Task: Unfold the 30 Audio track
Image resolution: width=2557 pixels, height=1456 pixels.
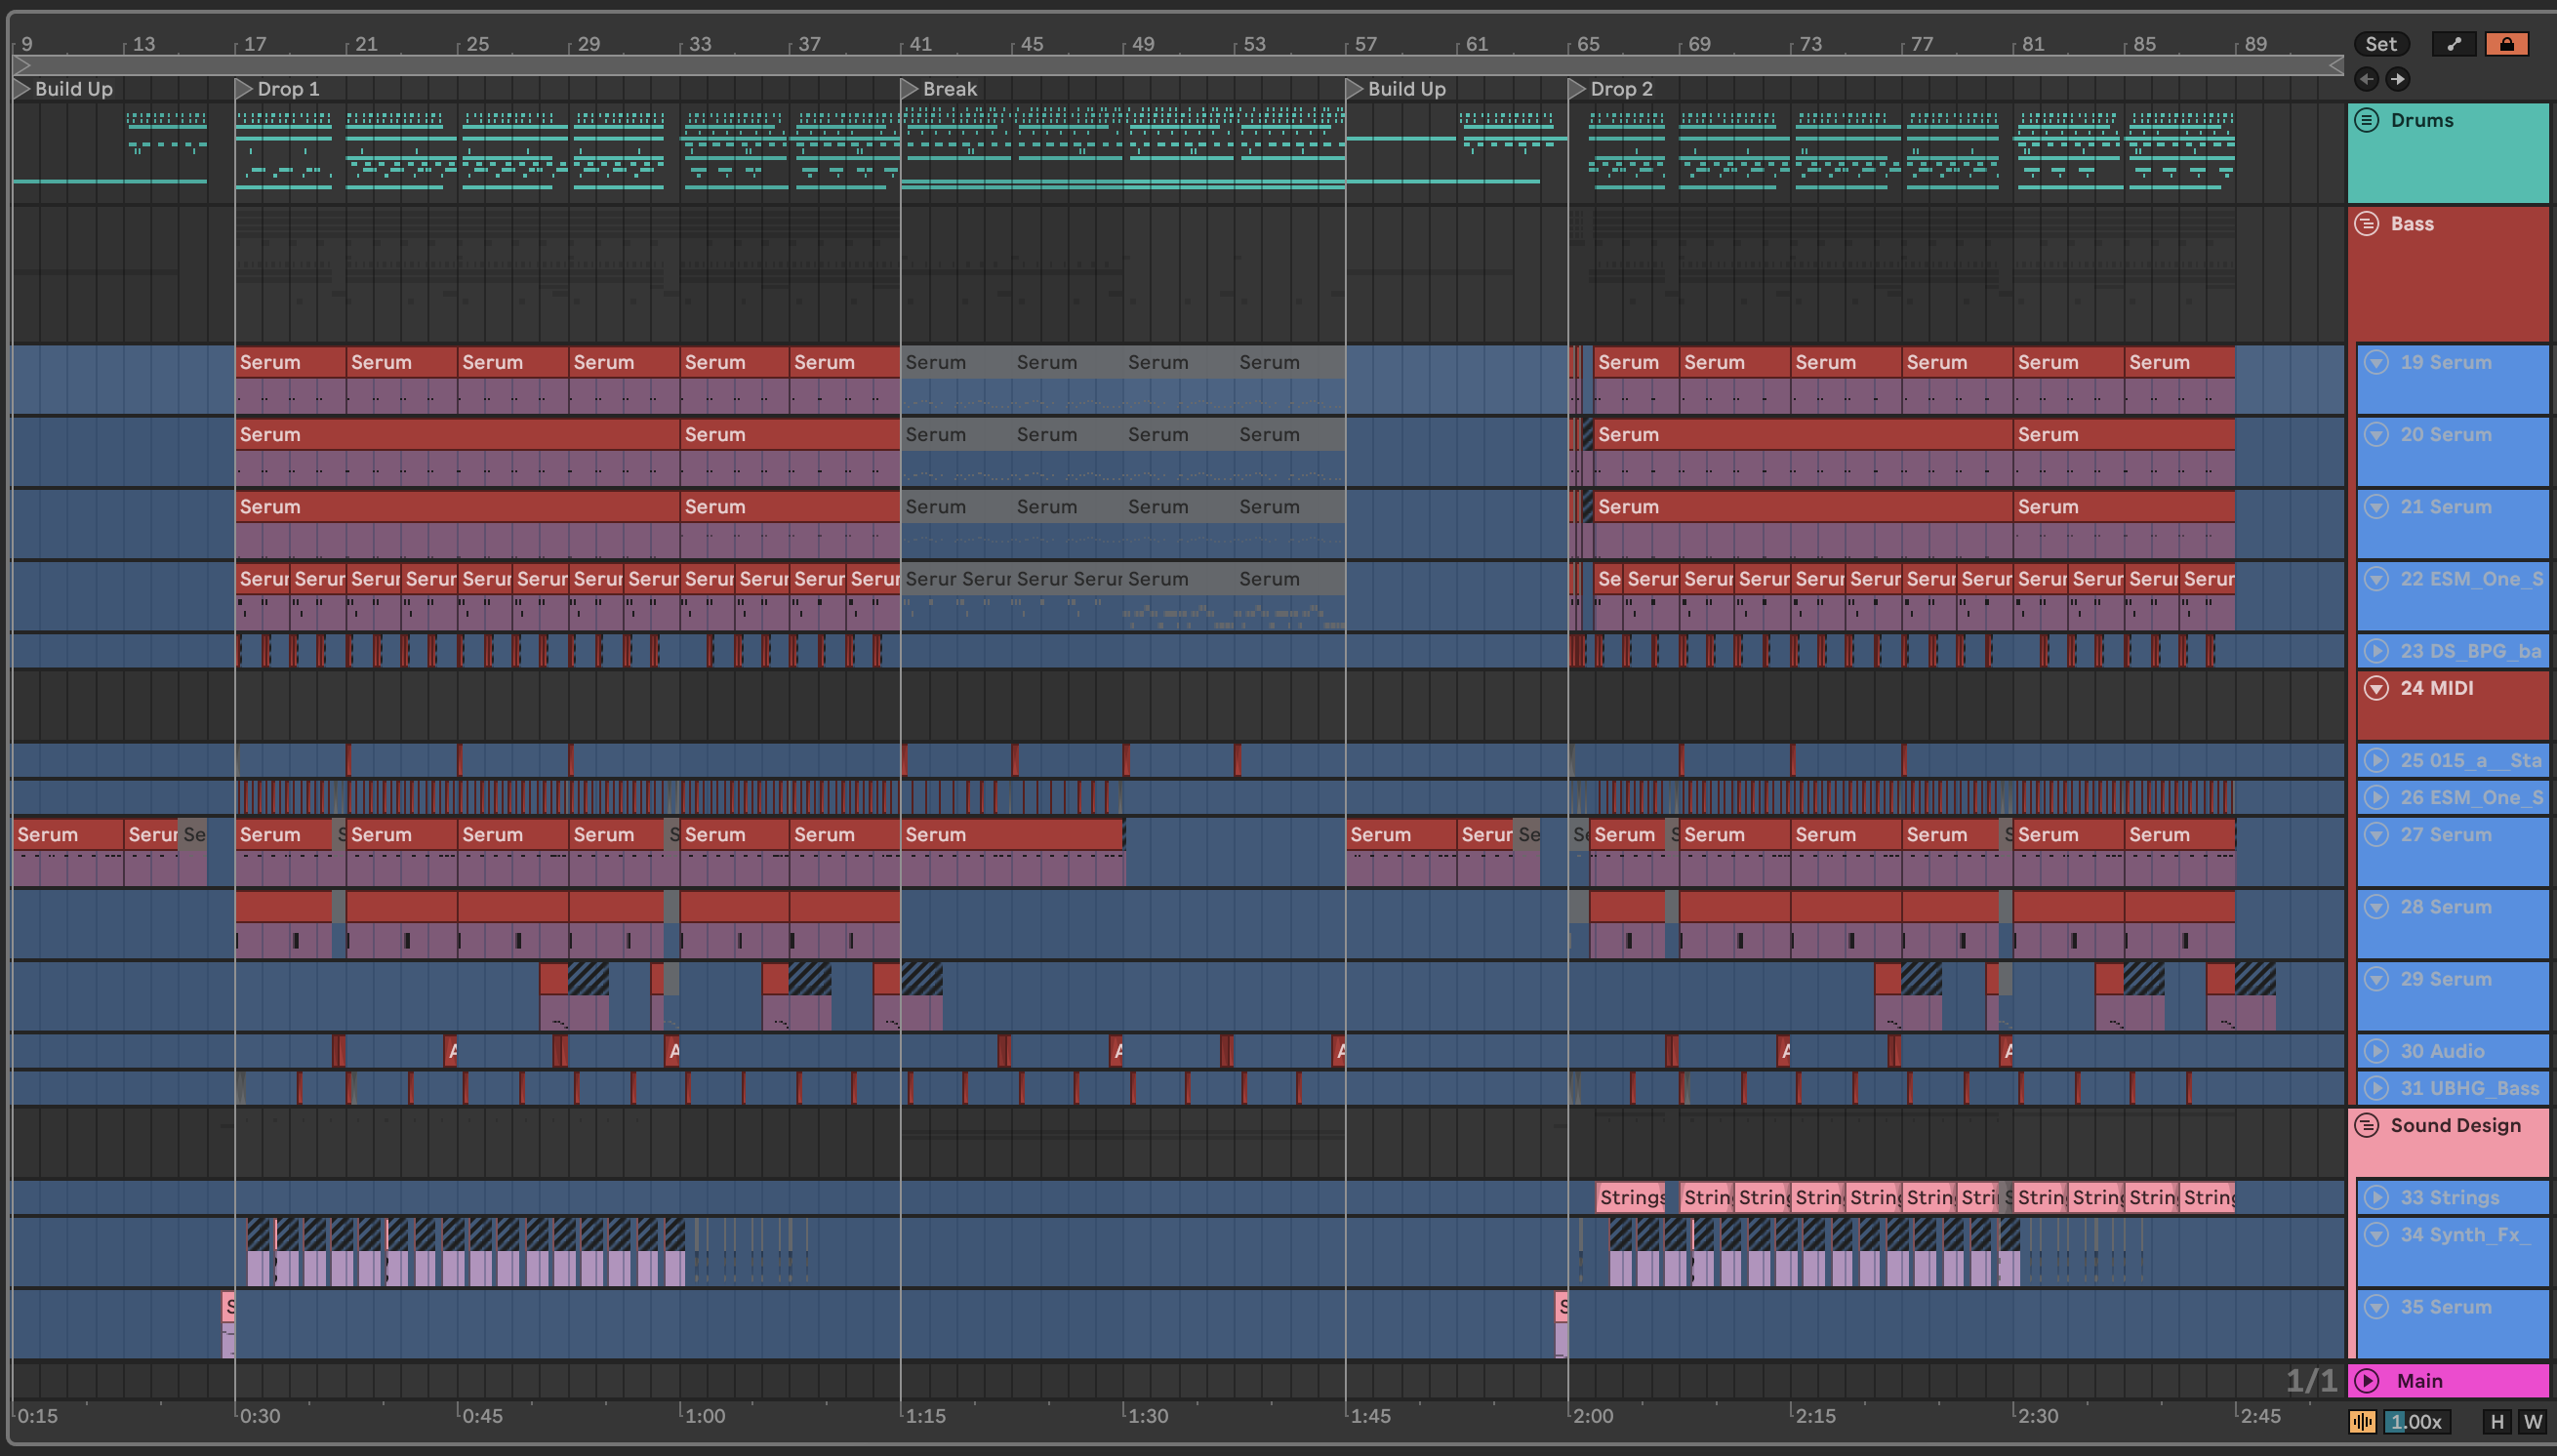Action: pyautogui.click(x=2376, y=1051)
